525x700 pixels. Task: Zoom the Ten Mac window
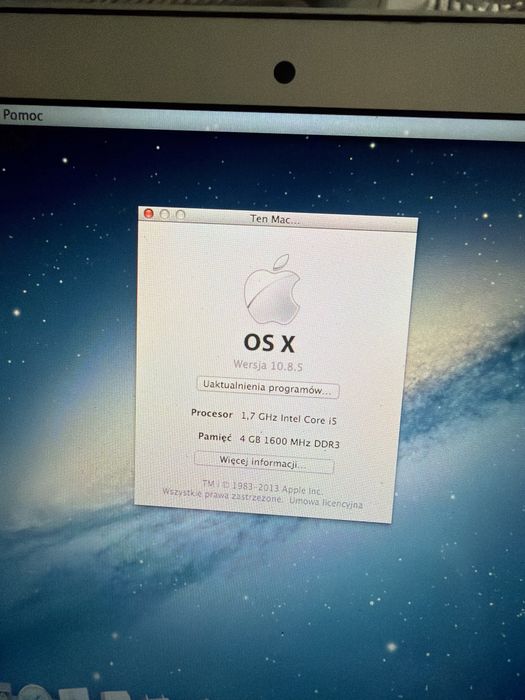(181, 215)
